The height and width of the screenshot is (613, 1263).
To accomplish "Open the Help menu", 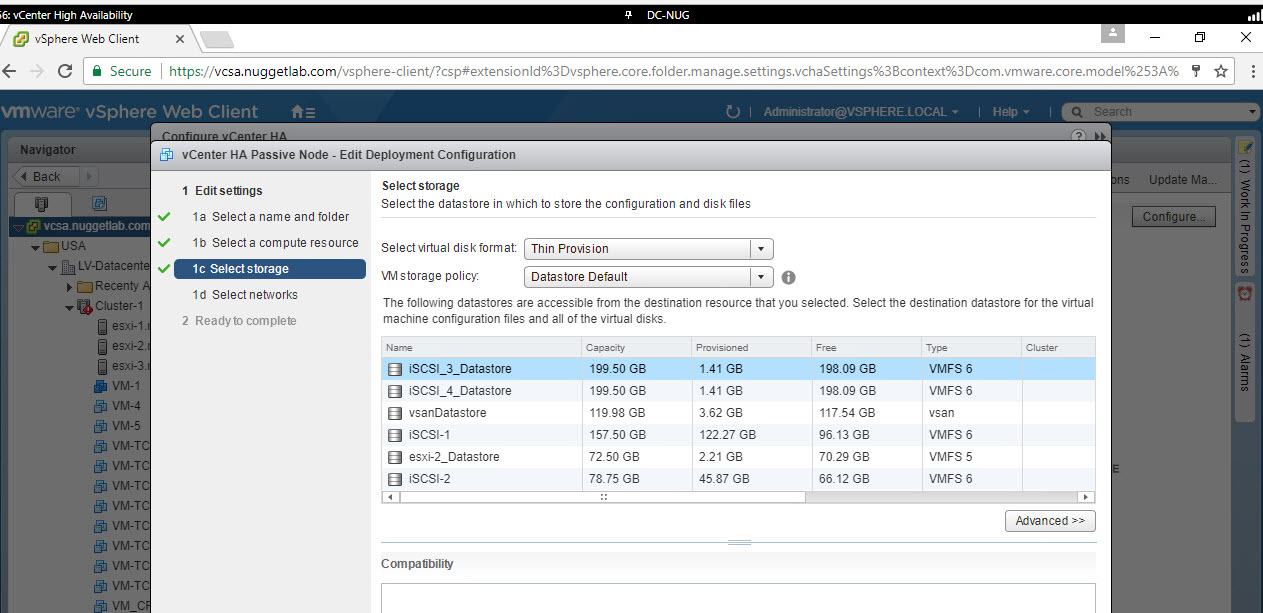I will coord(1010,112).
